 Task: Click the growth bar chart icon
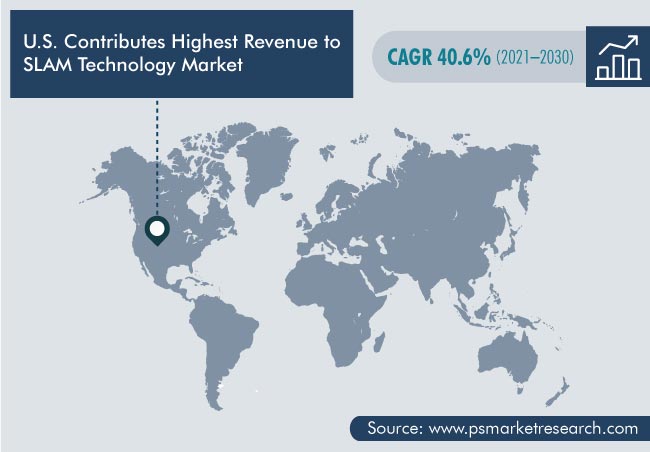618,57
